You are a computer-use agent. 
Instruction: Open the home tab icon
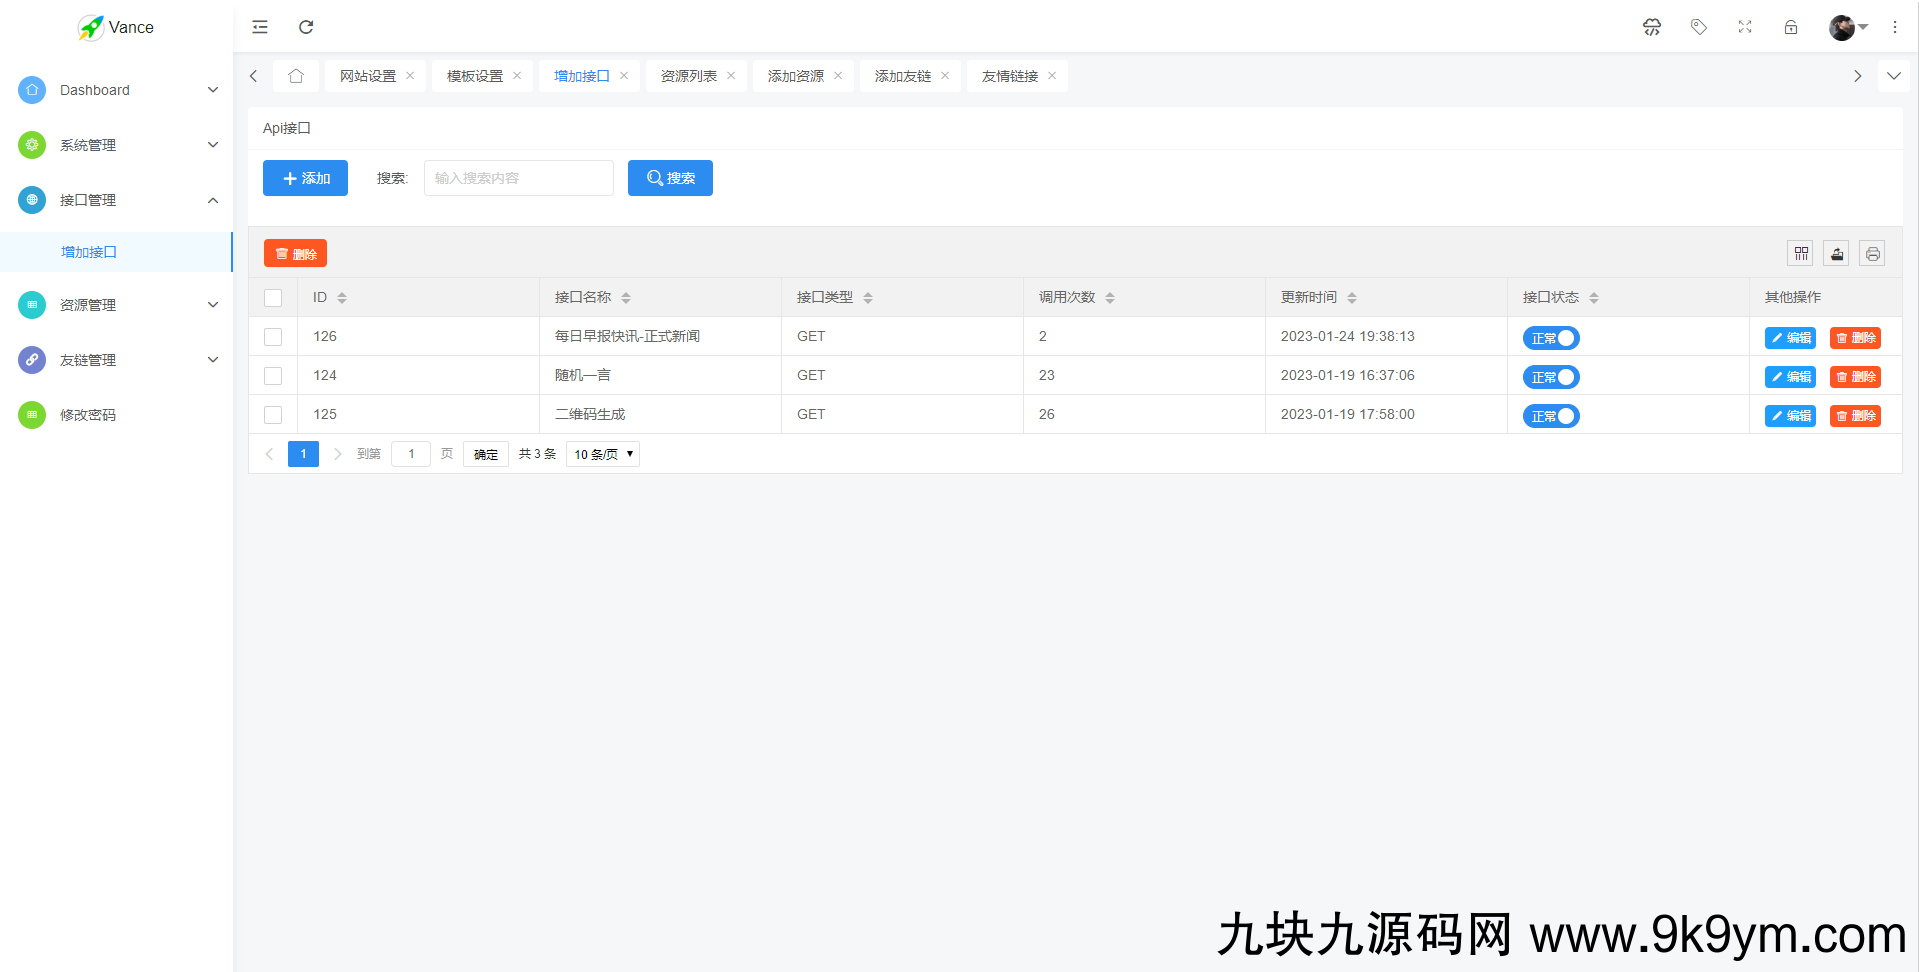(296, 76)
